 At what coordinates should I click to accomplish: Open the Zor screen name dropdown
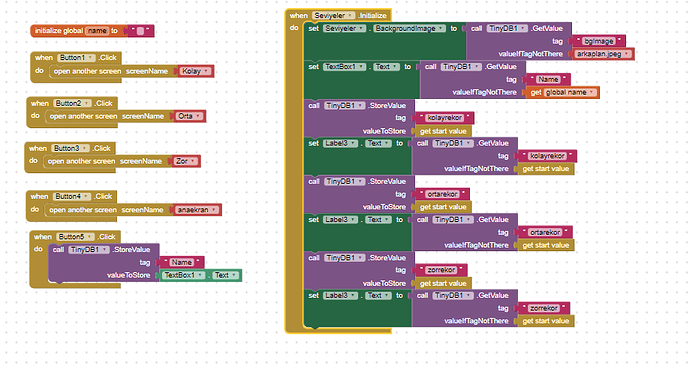click(186, 161)
